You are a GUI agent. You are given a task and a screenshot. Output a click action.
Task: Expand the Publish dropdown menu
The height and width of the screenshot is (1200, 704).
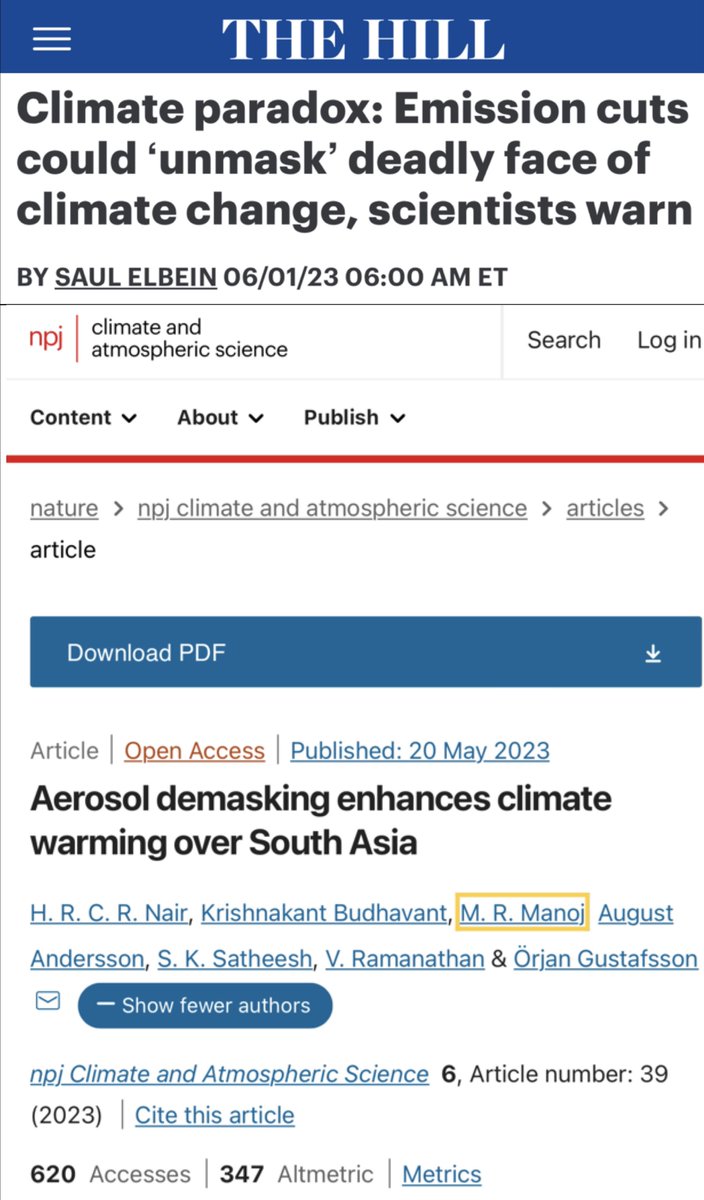(354, 418)
